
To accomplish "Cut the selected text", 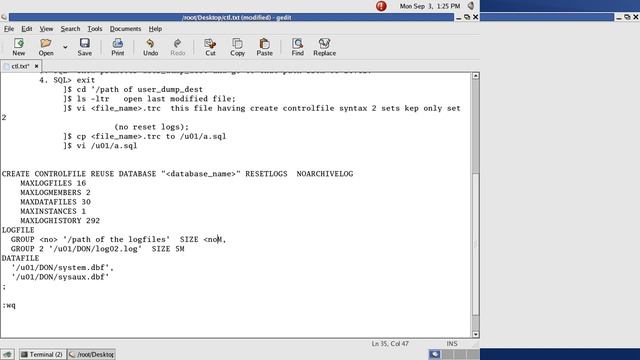I will pyautogui.click(x=210, y=47).
